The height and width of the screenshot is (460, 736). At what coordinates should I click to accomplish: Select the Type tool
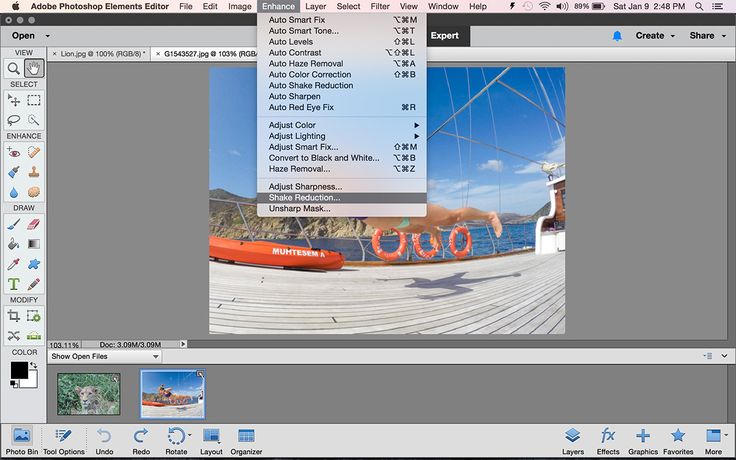point(14,284)
